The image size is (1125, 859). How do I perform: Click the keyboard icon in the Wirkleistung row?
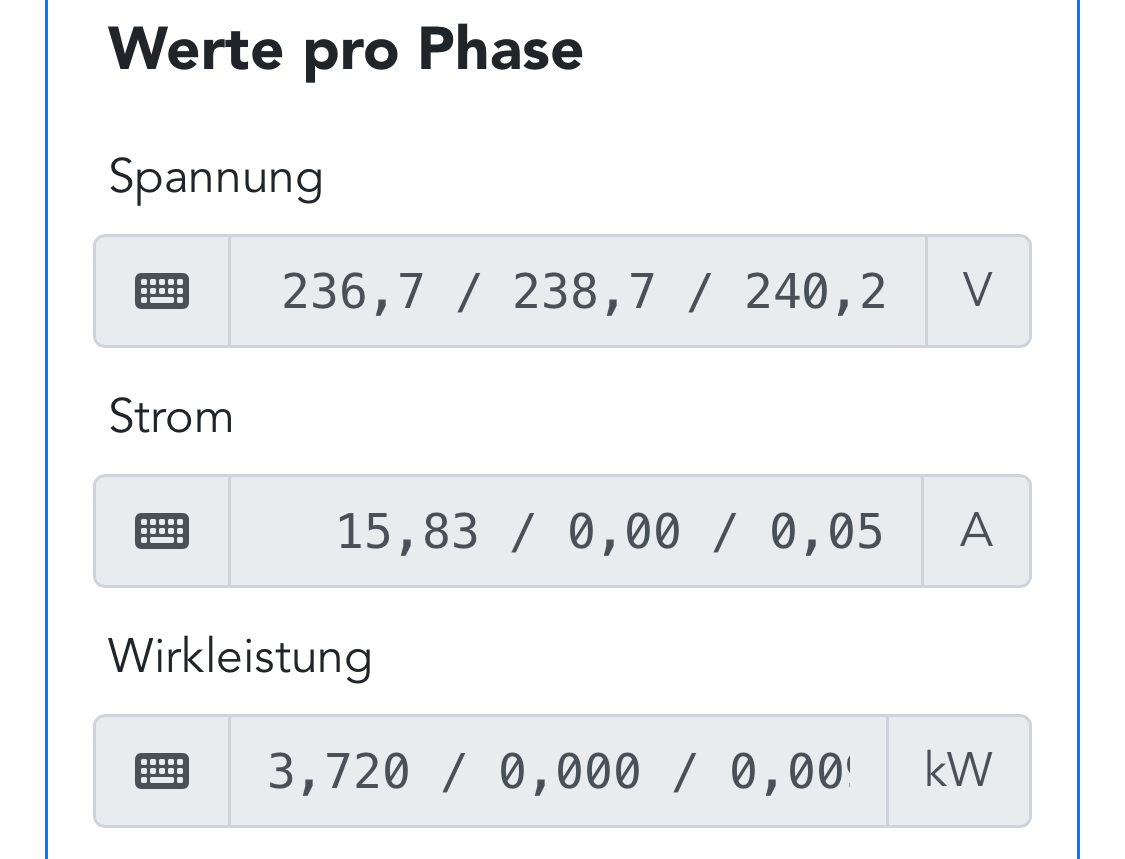(162, 771)
